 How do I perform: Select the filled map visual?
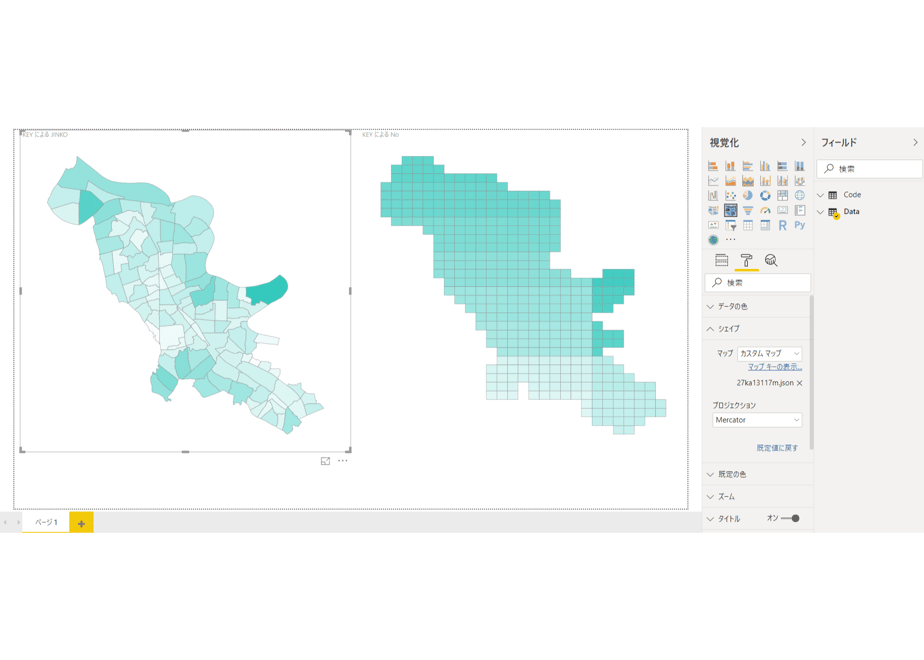[x=713, y=210]
